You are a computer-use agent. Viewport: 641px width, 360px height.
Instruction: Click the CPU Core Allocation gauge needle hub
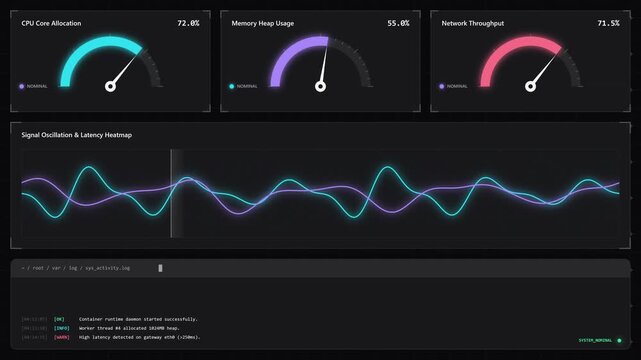(110, 86)
